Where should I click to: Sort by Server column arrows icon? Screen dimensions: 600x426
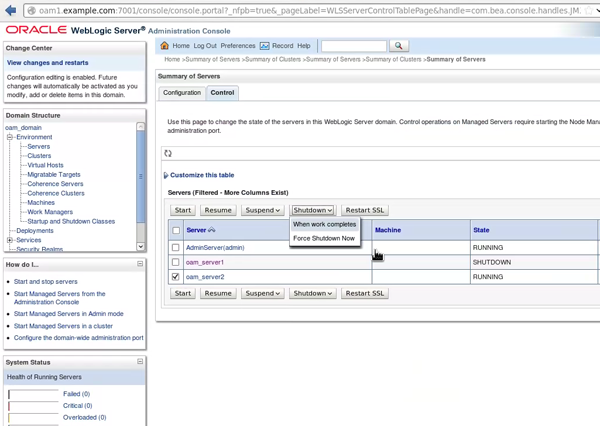coord(212,230)
